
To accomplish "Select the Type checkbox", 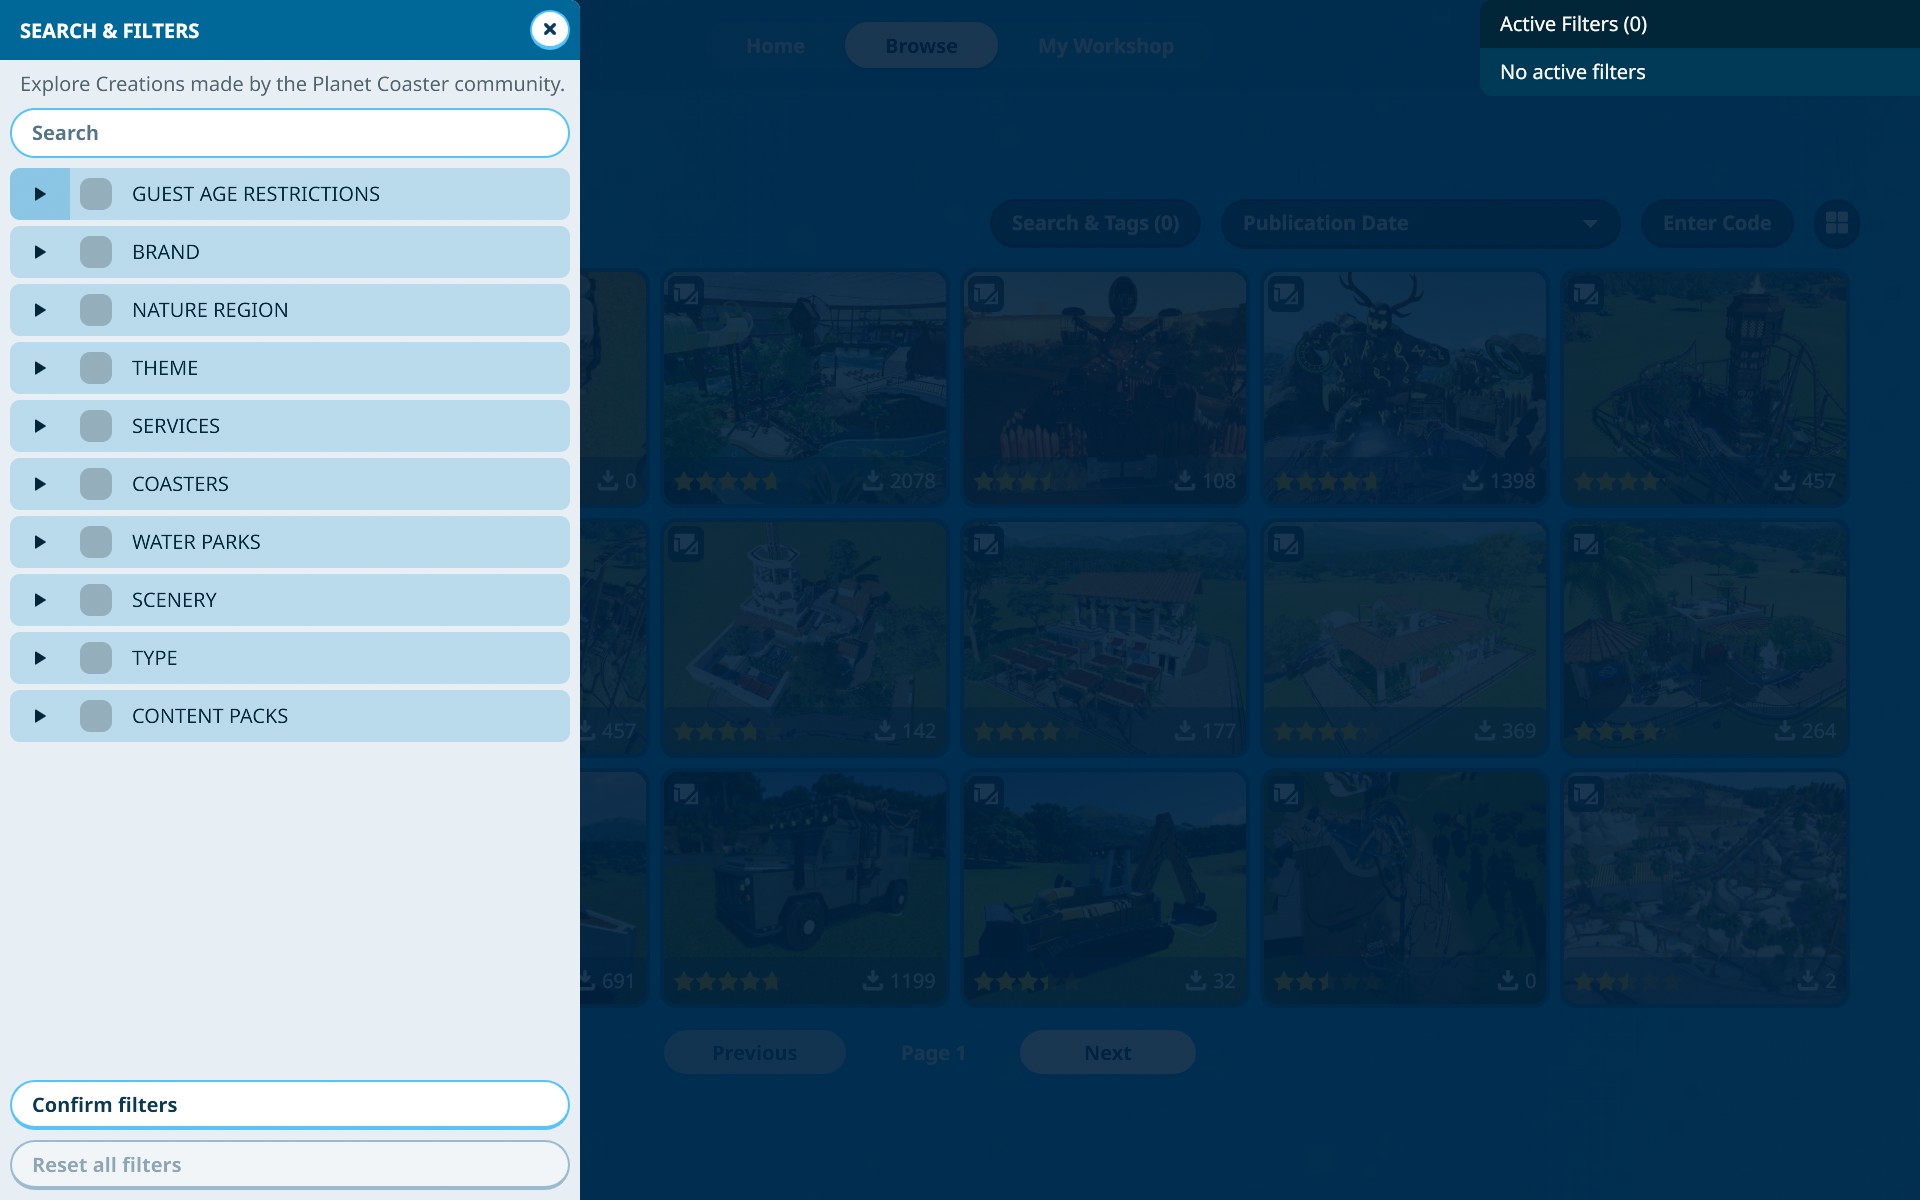I will 96,658.
